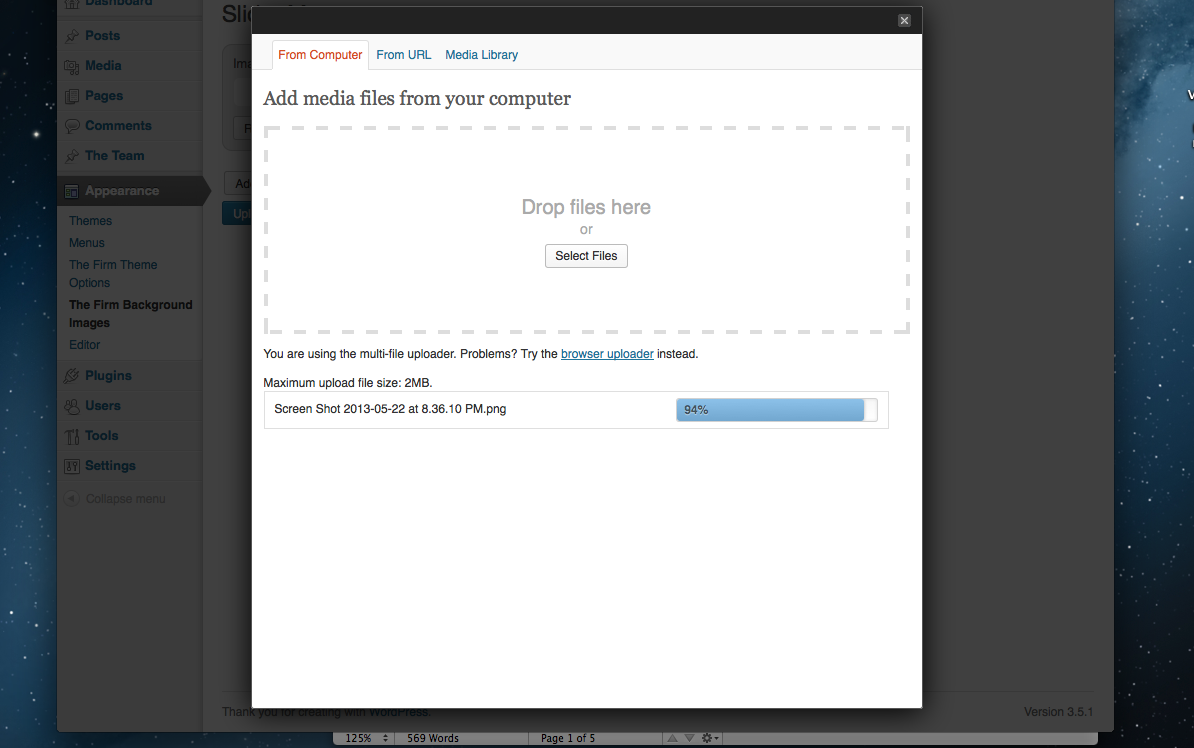1194x748 pixels.
Task: Click the Drop files here area
Action: 586,208
